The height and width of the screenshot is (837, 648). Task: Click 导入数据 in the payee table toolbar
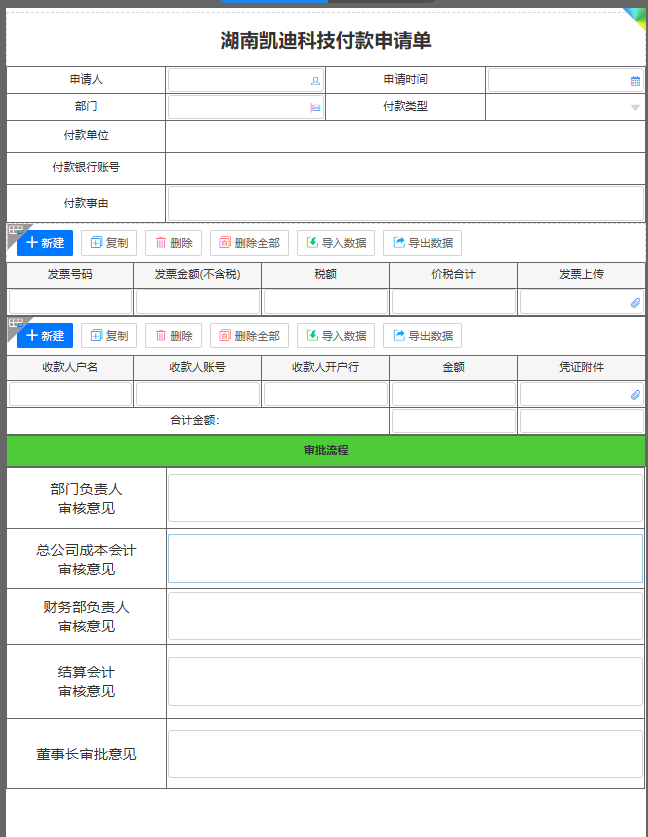336,336
